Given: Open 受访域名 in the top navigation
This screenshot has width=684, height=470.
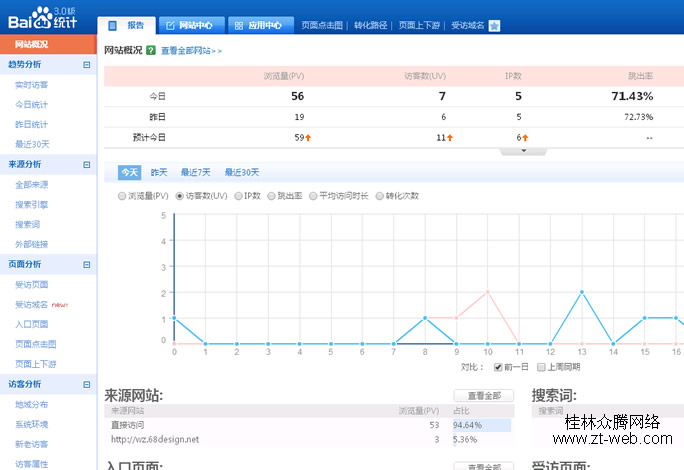Looking at the screenshot, I should pyautogui.click(x=467, y=25).
